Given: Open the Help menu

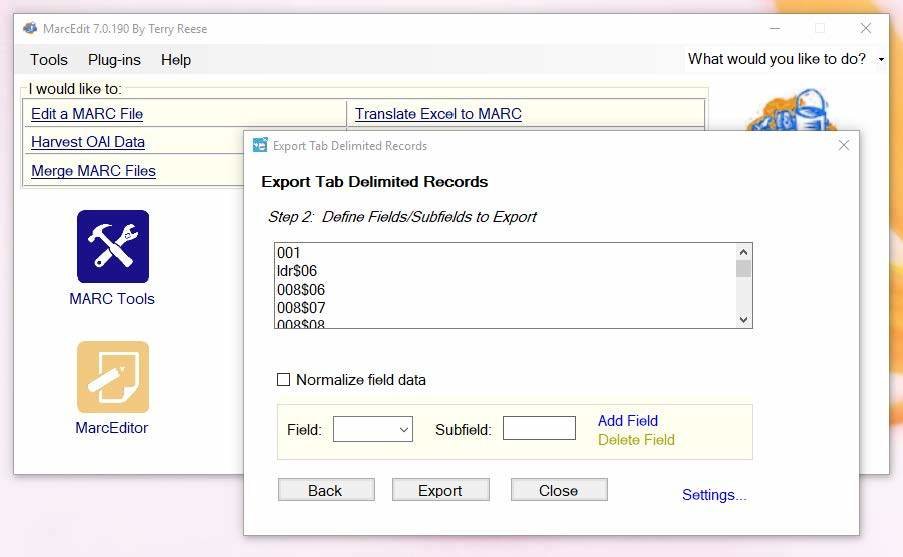Looking at the screenshot, I should [176, 60].
